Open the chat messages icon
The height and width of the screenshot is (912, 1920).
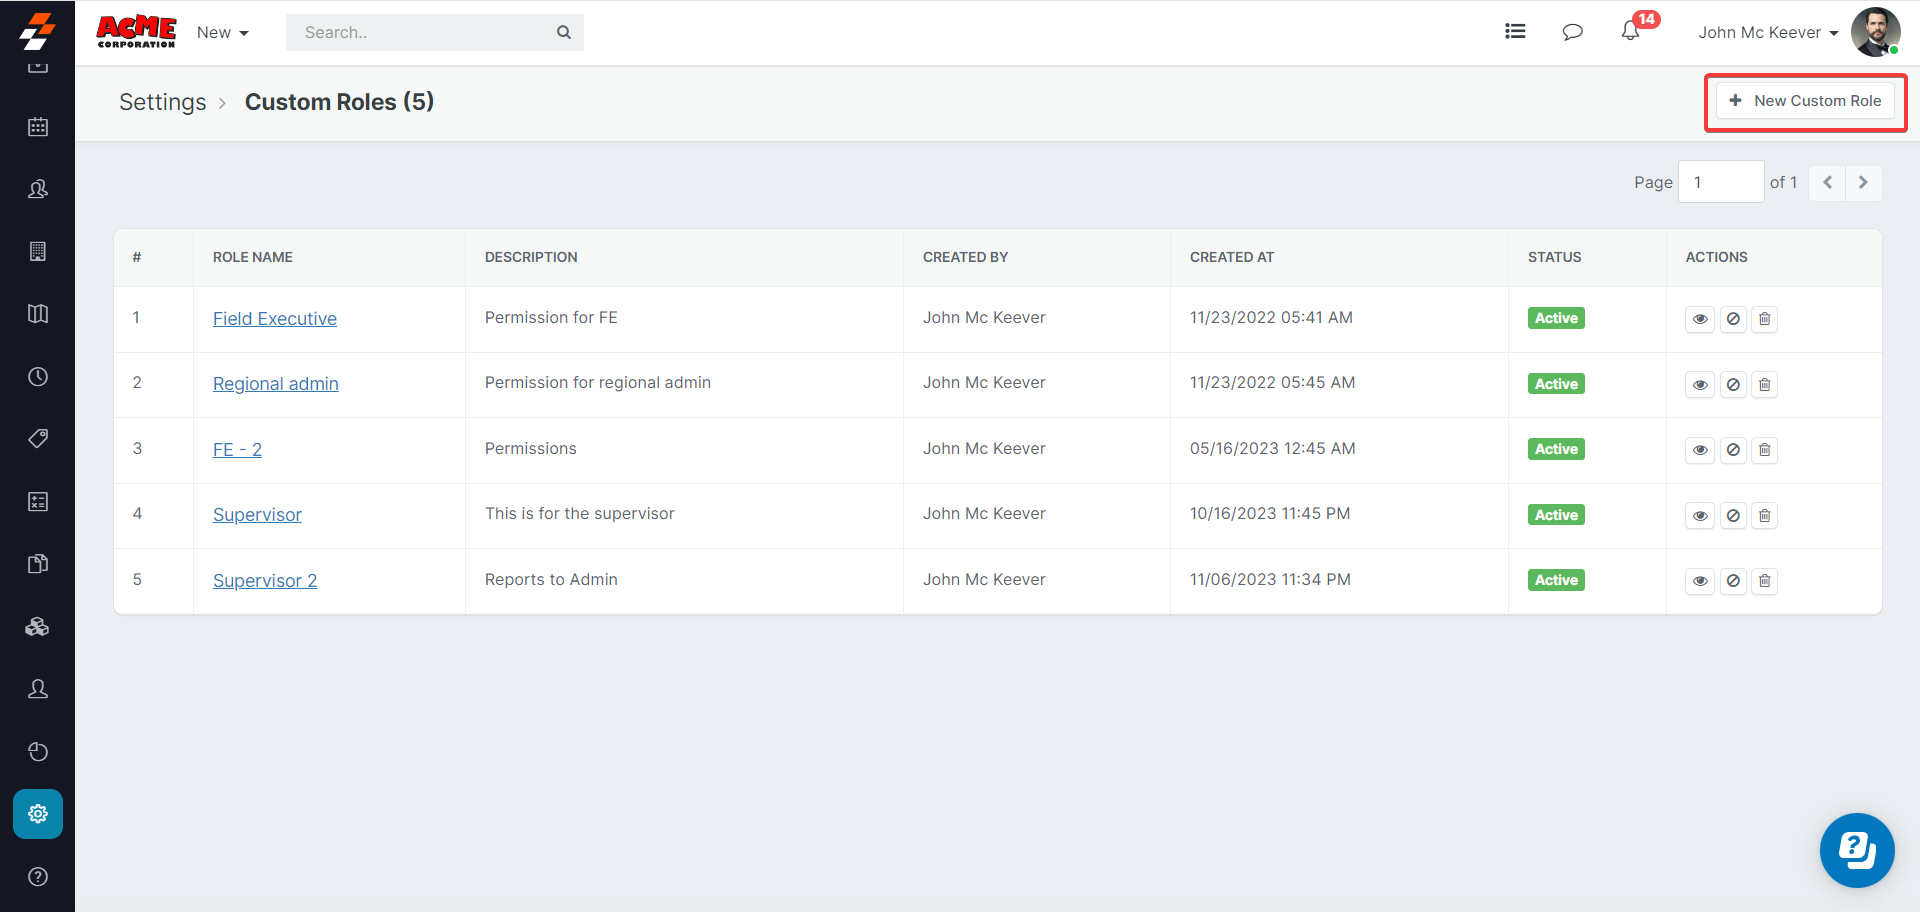pyautogui.click(x=1572, y=32)
